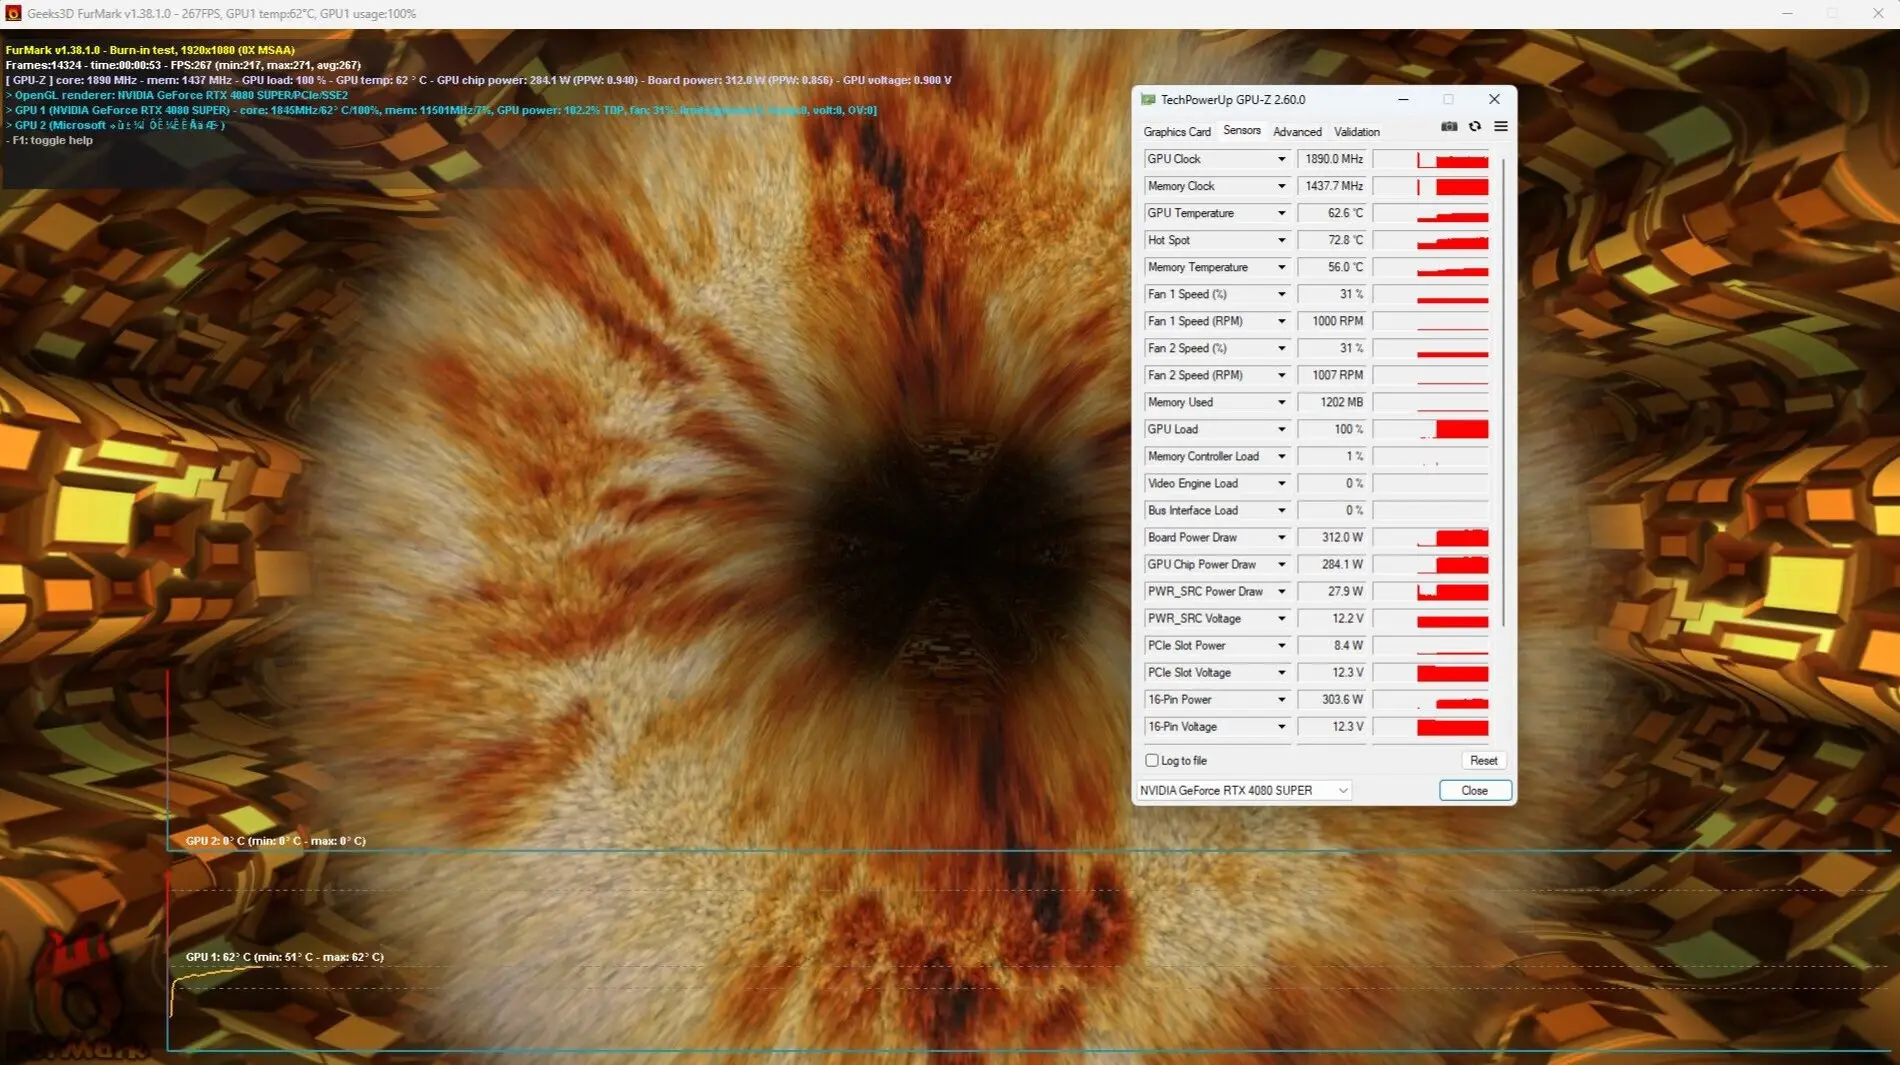Viewport: 1900px width, 1065px height.
Task: Open the Hot Spot sensor dropdown
Action: 1281,241
